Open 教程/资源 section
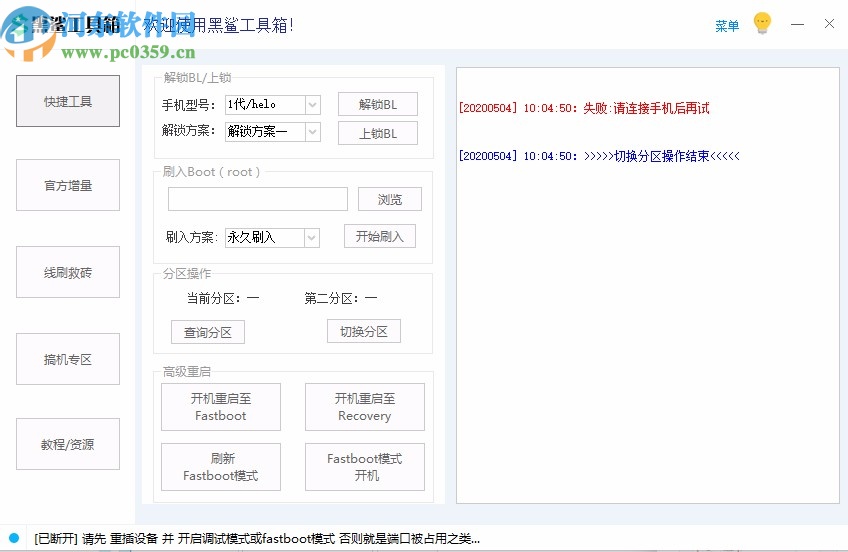848x552 pixels. coord(68,444)
